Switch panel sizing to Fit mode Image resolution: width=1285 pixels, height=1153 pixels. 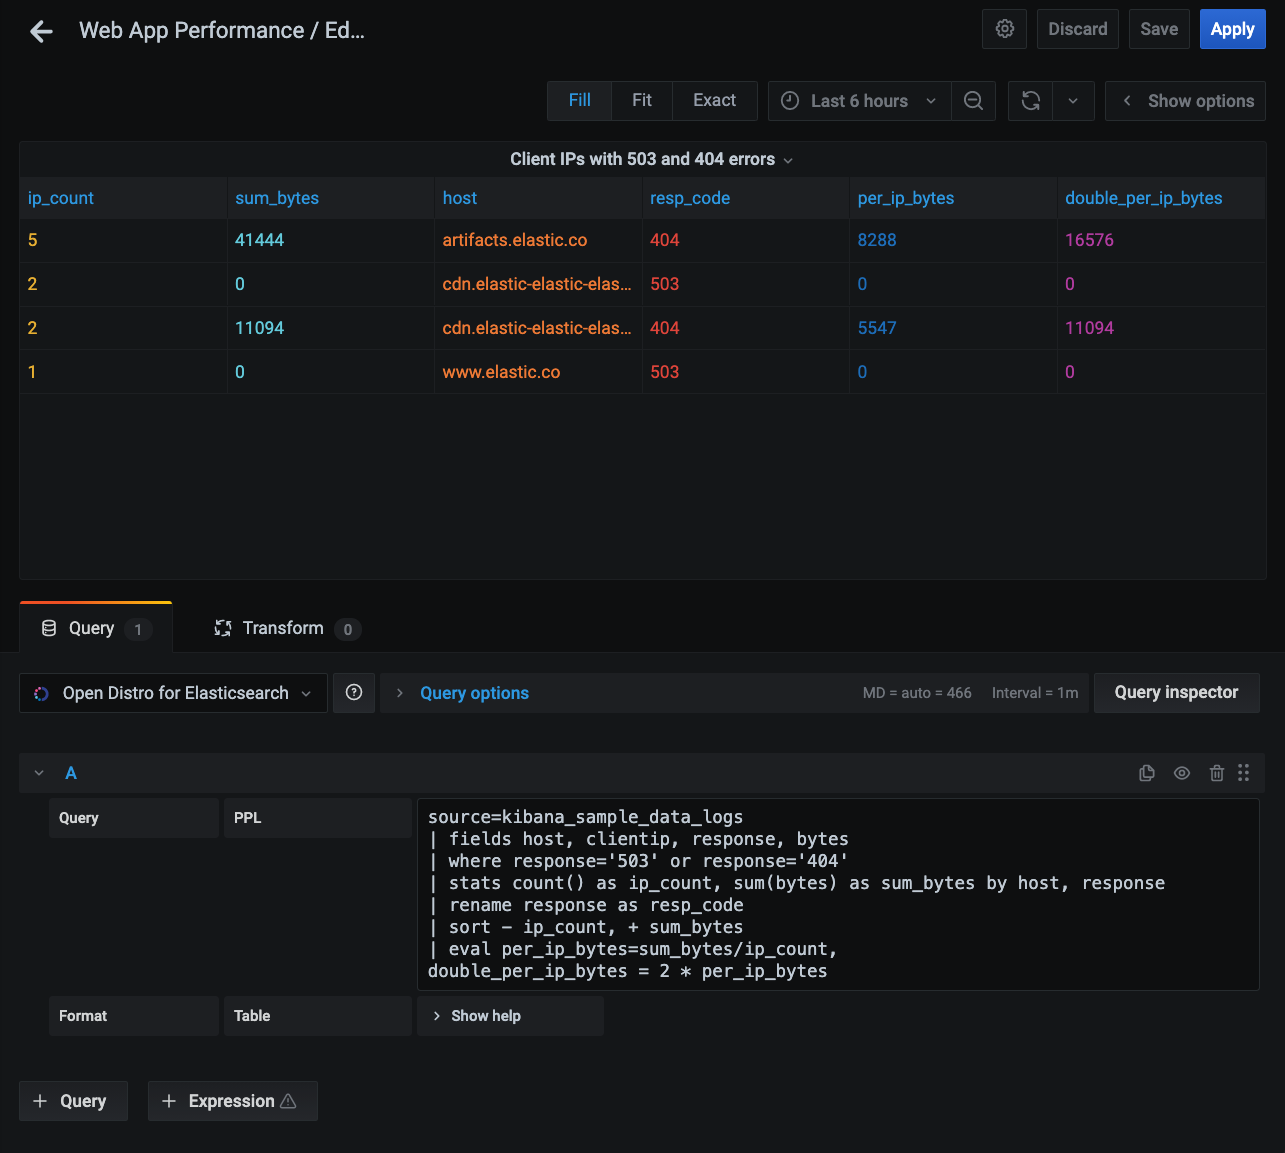click(x=641, y=100)
